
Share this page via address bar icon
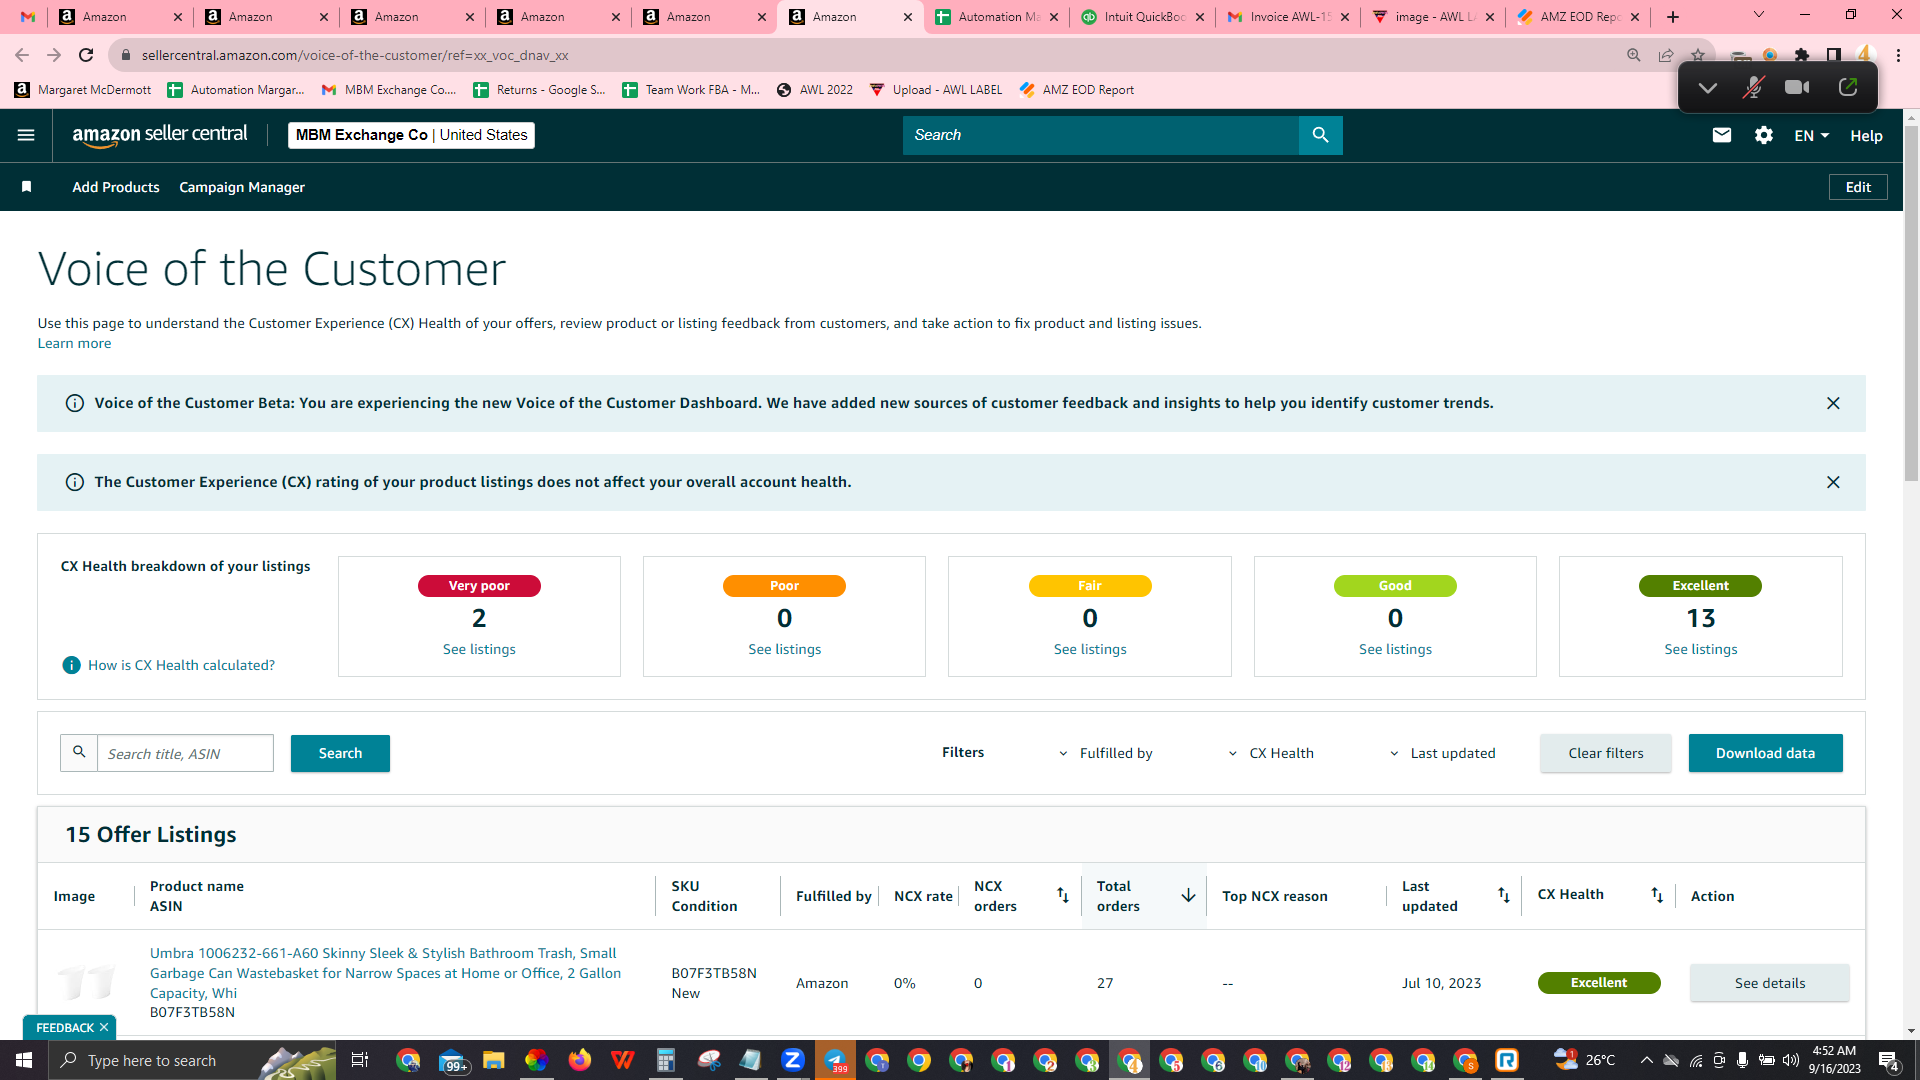(x=1666, y=55)
